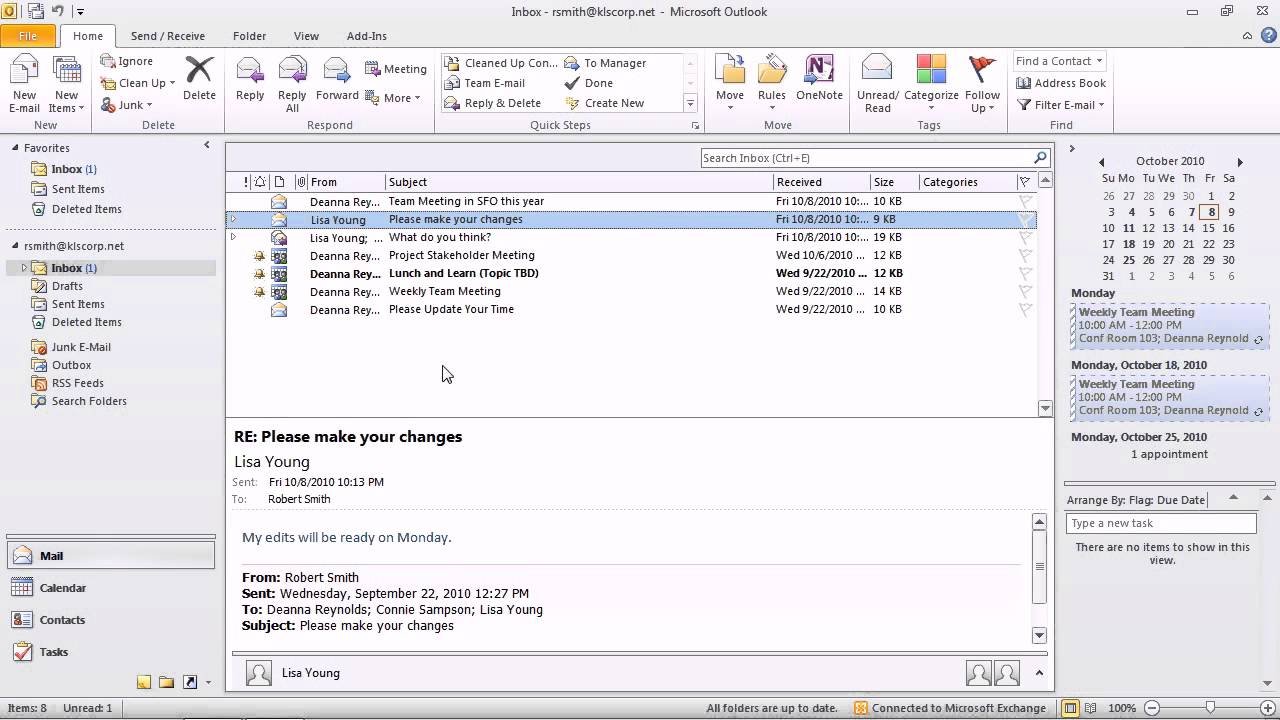
Task: Click the Unread/Read envelope icon
Action: pyautogui.click(x=877, y=72)
